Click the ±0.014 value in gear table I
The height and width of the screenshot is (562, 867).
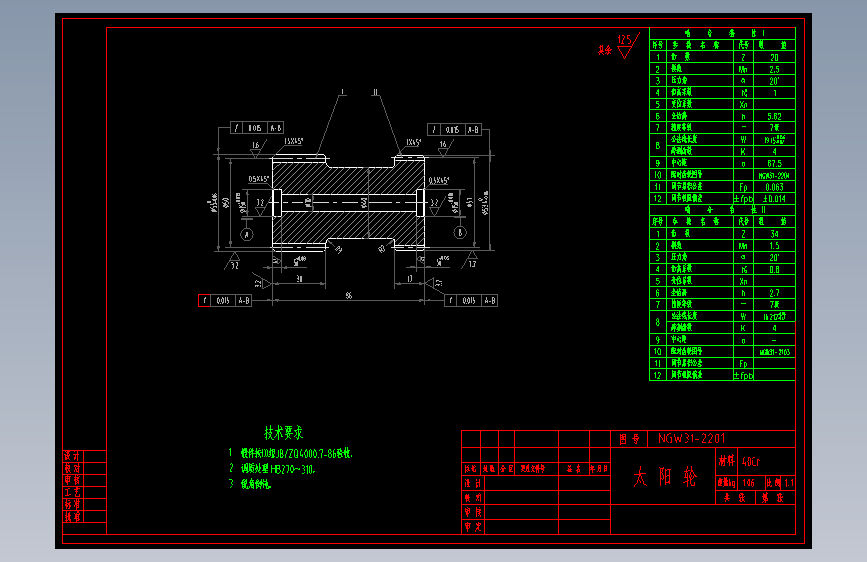[x=774, y=199]
